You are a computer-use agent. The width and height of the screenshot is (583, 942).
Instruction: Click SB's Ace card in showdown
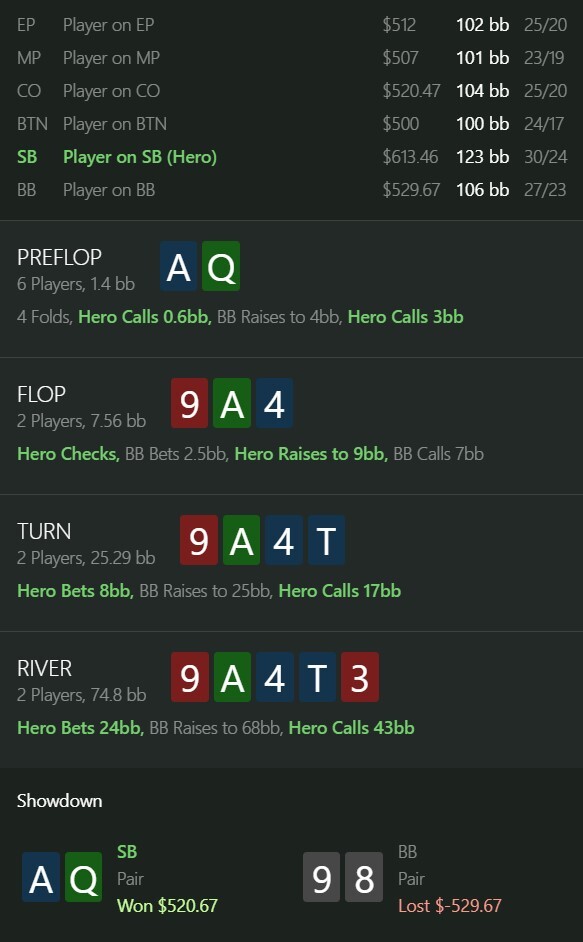[x=41, y=877]
